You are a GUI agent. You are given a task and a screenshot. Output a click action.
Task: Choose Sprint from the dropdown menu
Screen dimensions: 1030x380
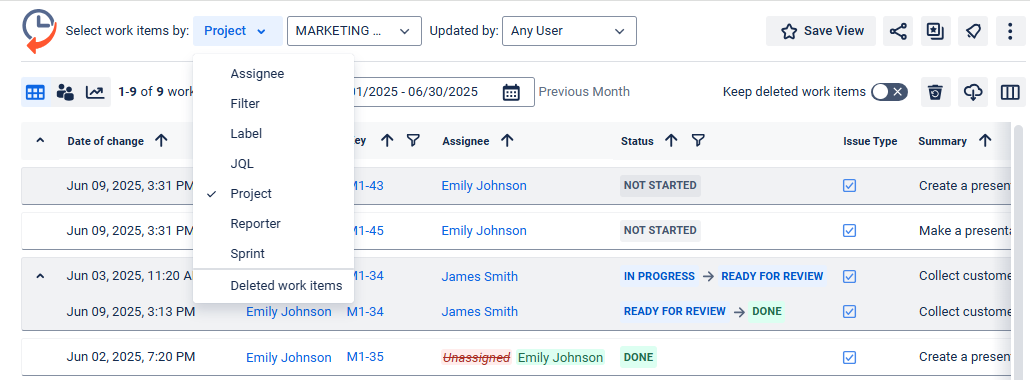coord(274,253)
